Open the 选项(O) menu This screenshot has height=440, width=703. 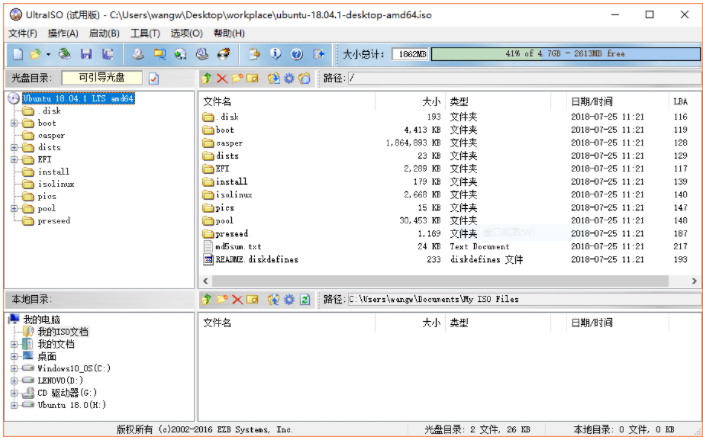click(x=187, y=34)
